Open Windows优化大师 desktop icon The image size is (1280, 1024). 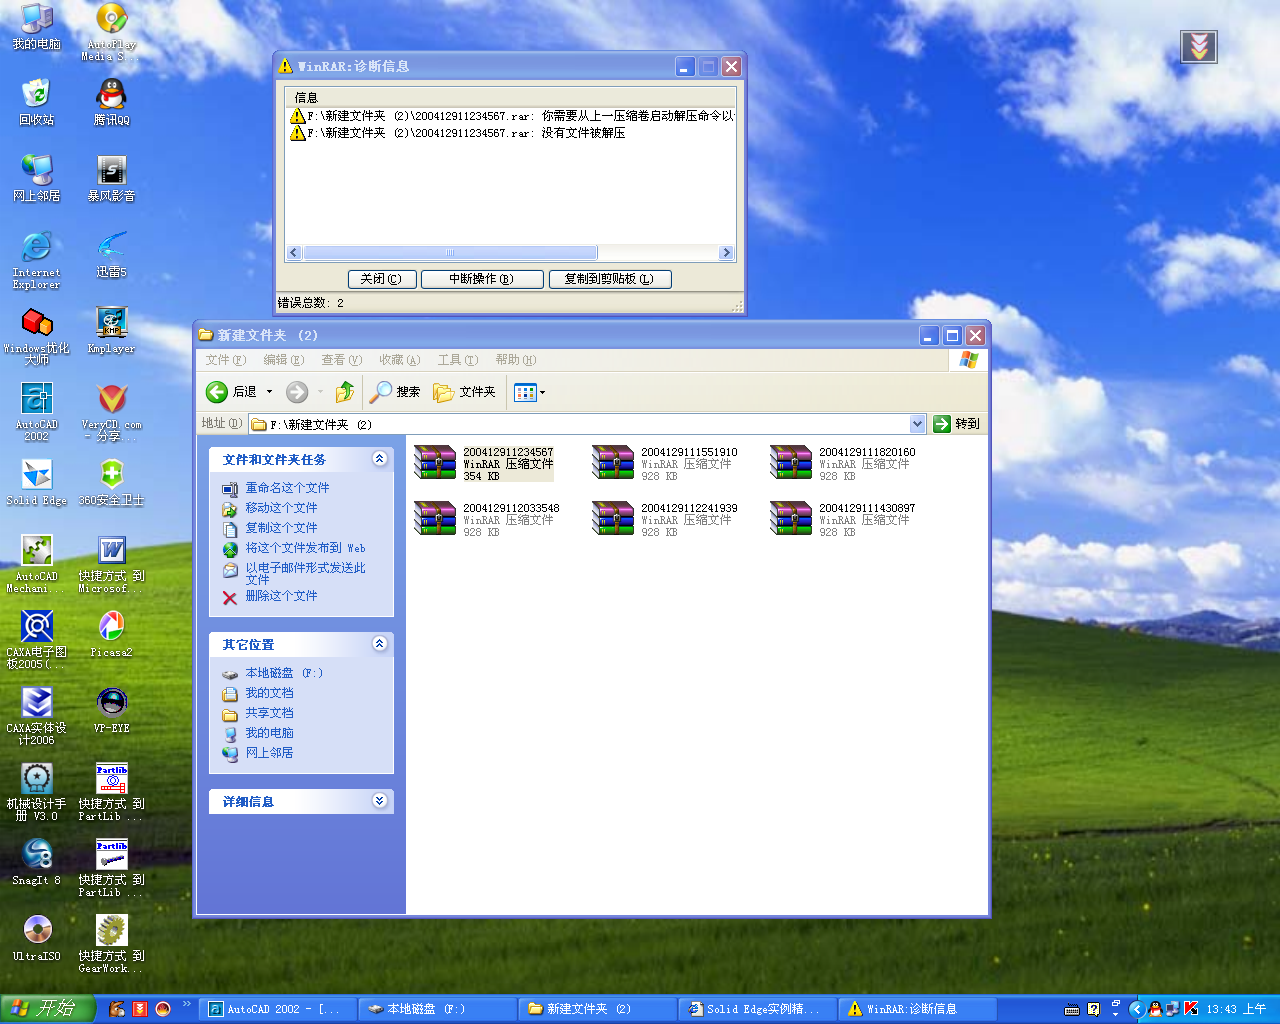click(37, 335)
